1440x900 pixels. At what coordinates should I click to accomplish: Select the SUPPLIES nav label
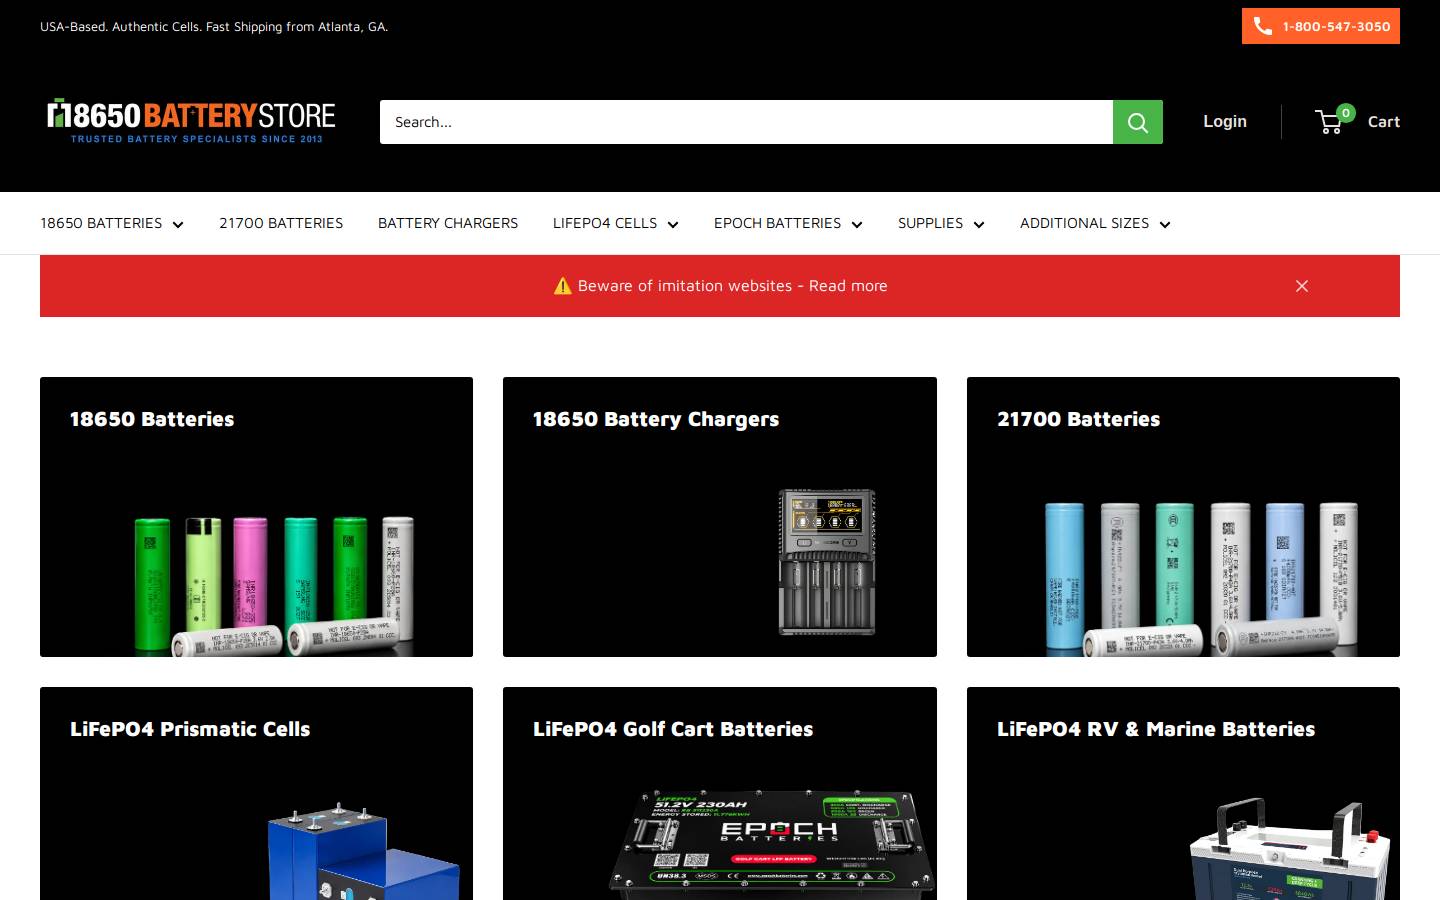pos(930,223)
